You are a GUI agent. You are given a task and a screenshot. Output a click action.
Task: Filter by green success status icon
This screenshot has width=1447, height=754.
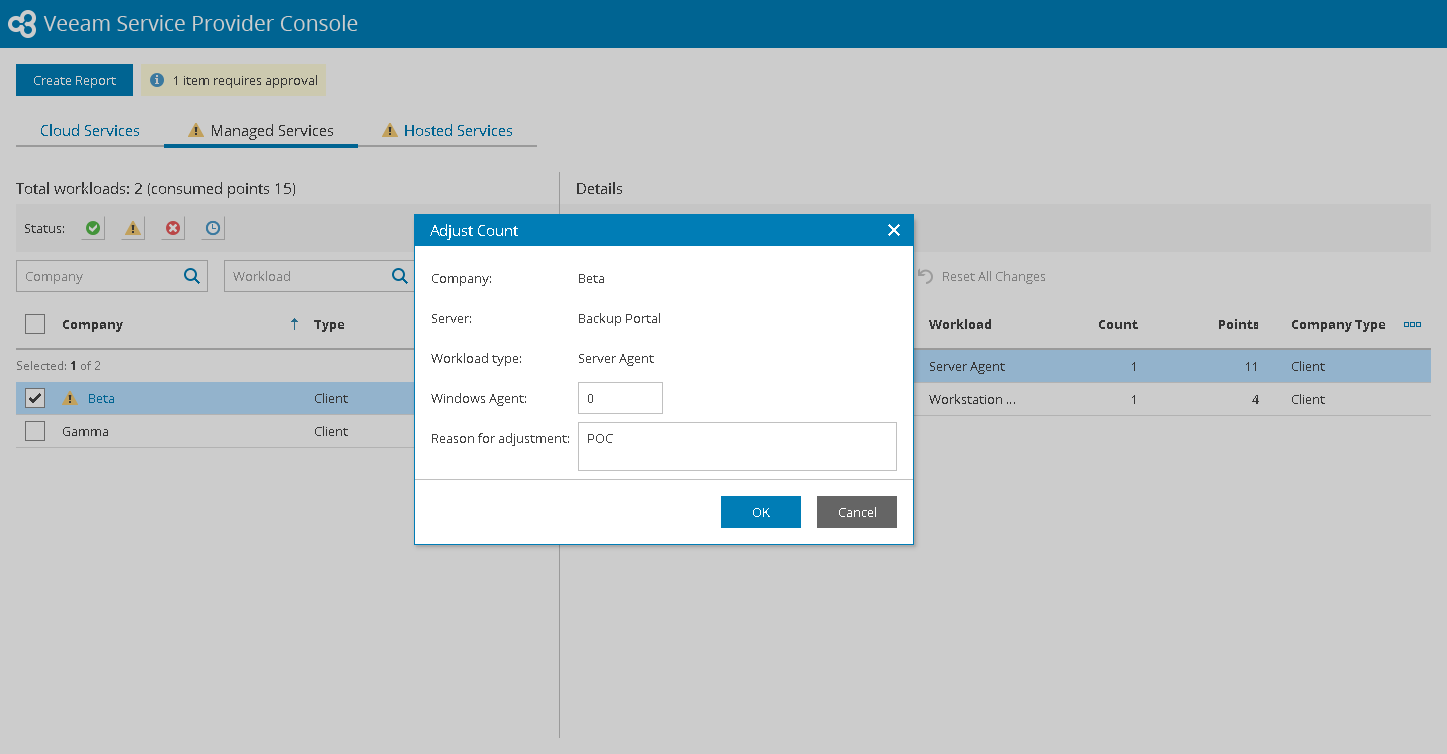93,229
